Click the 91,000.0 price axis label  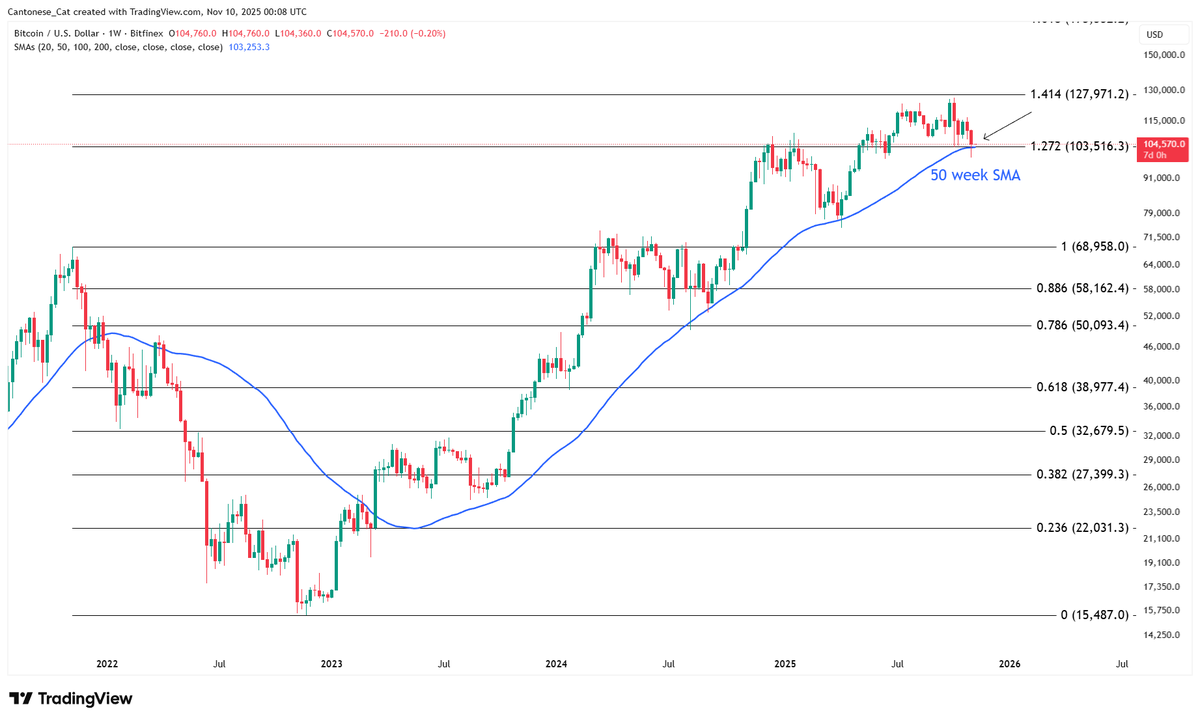point(1163,178)
